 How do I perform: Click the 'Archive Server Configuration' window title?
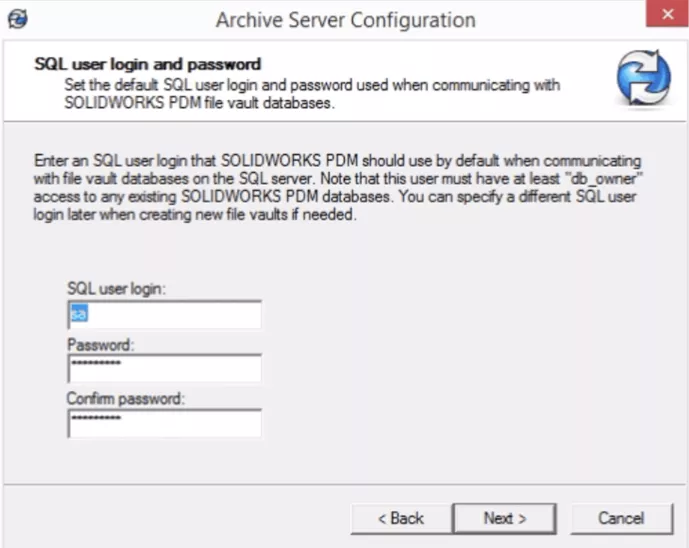pos(345,20)
